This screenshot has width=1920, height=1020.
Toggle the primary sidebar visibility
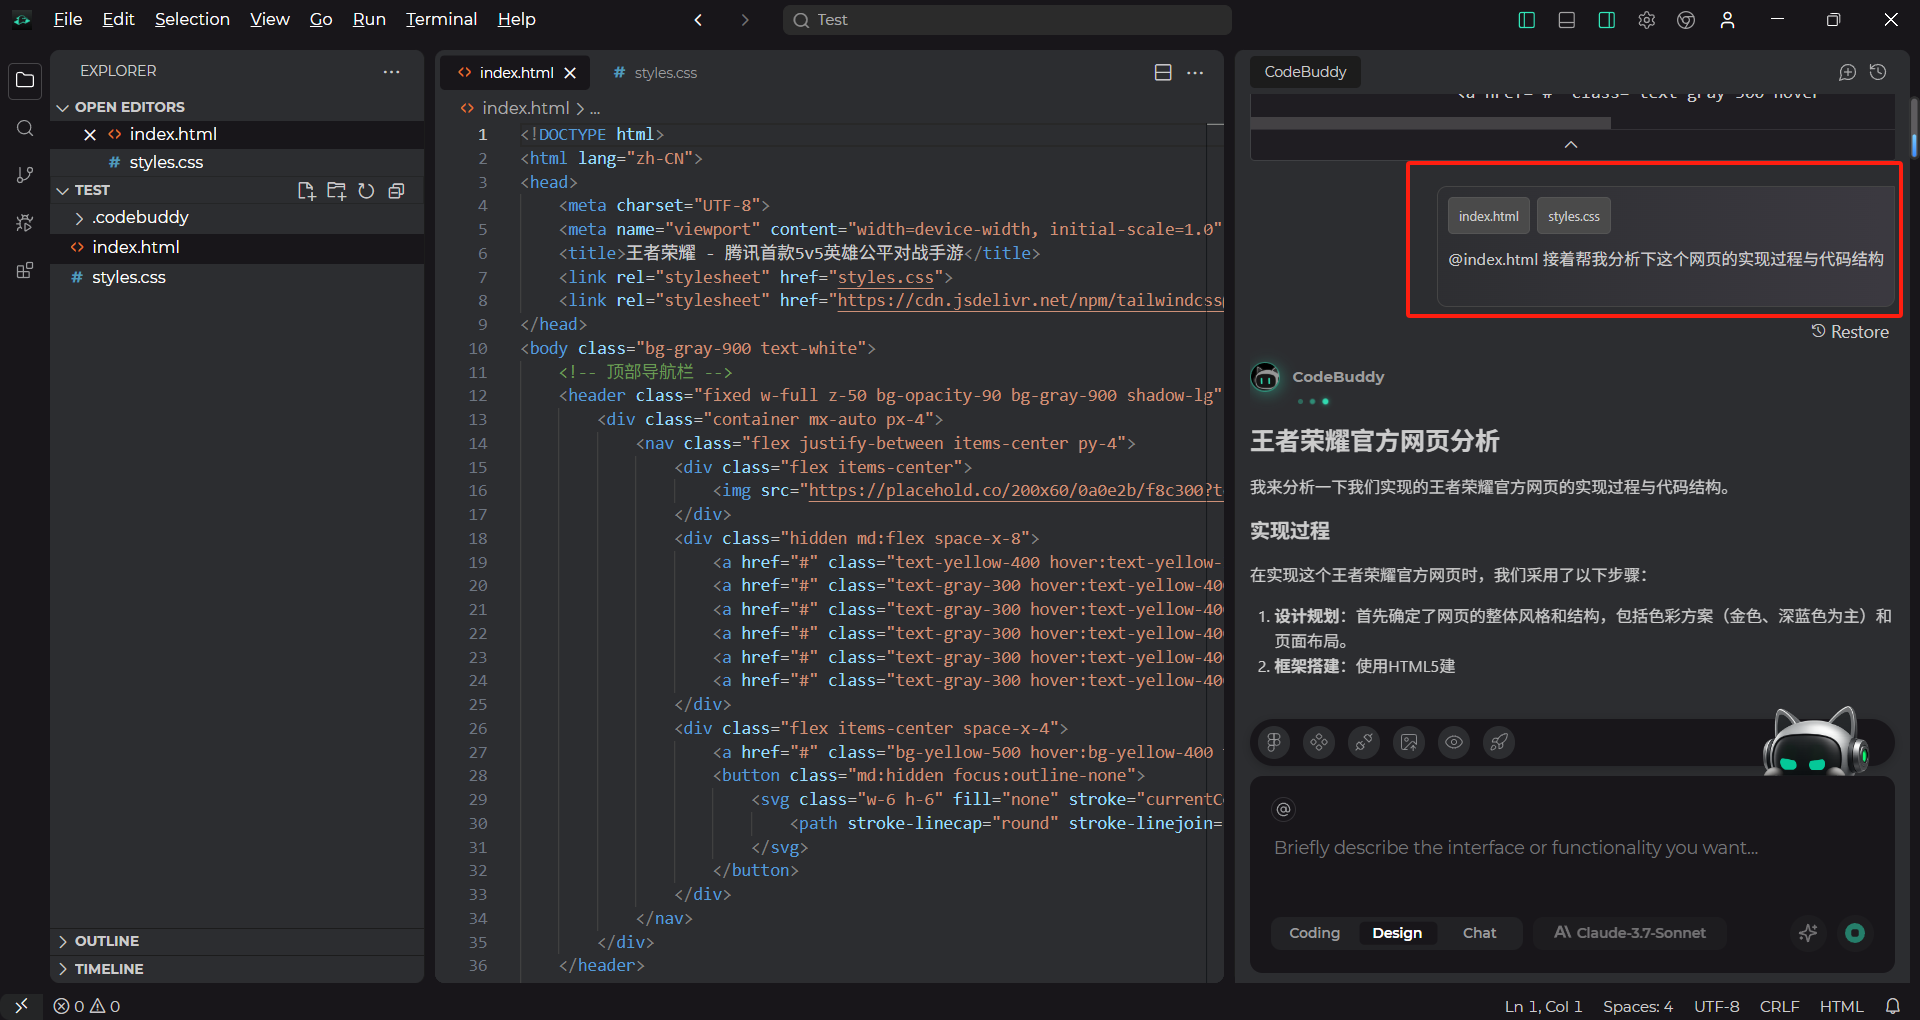(1526, 20)
